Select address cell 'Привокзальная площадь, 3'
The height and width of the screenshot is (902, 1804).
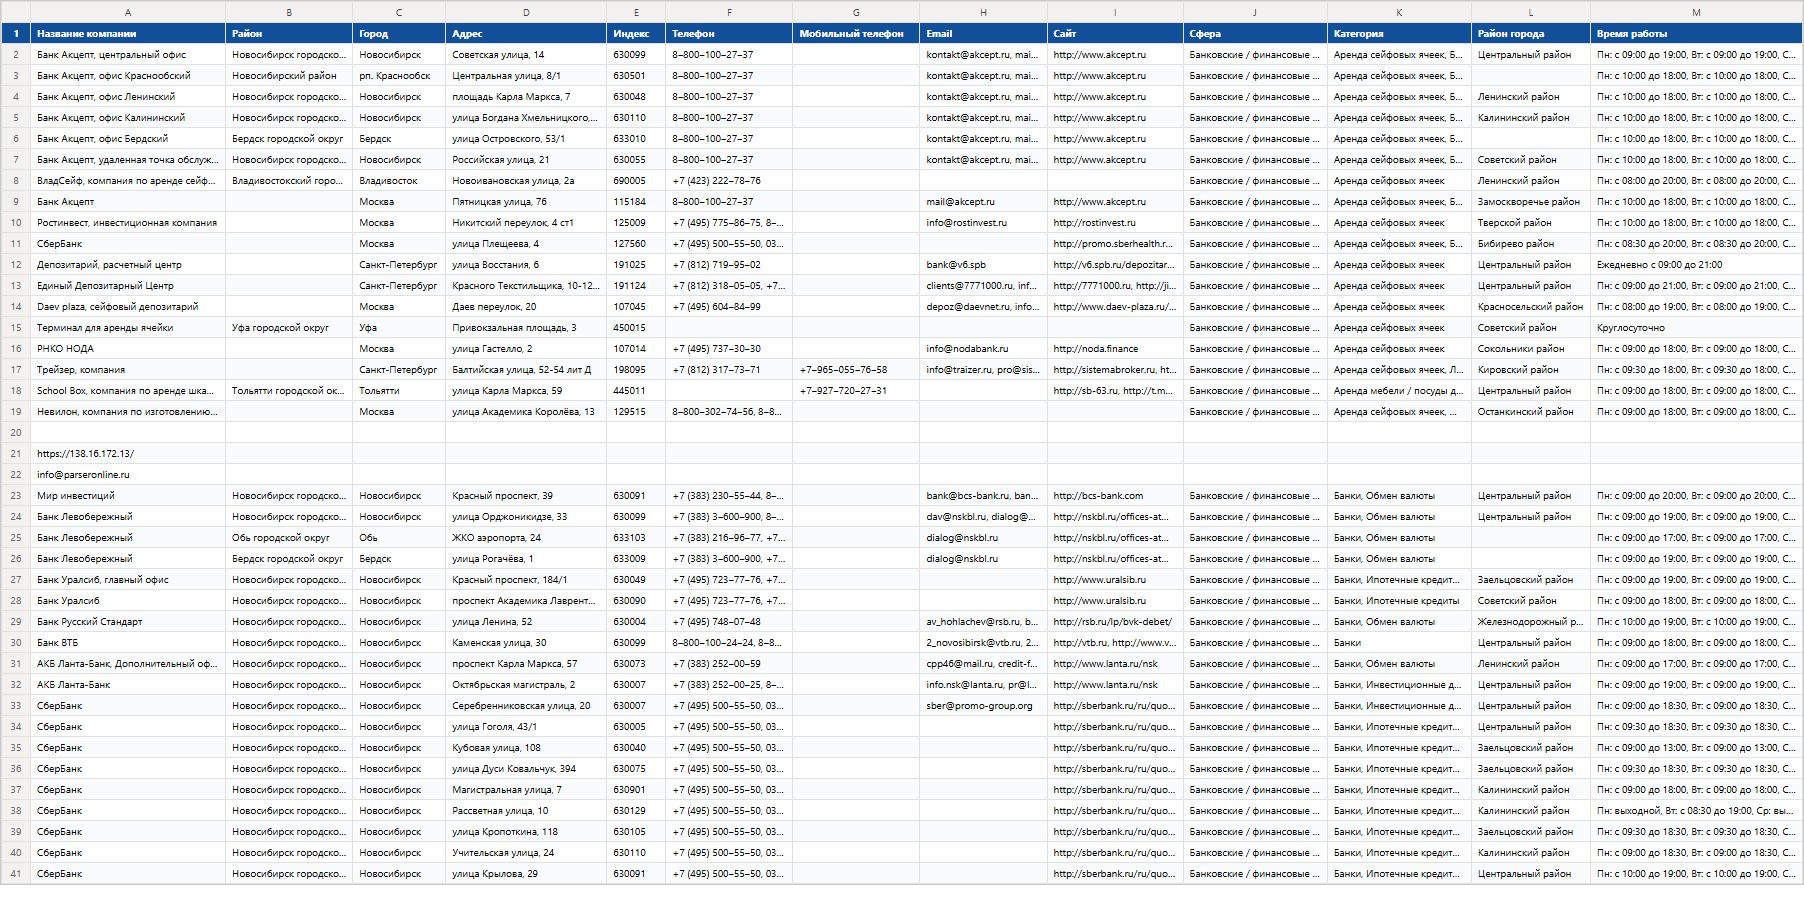click(x=526, y=328)
